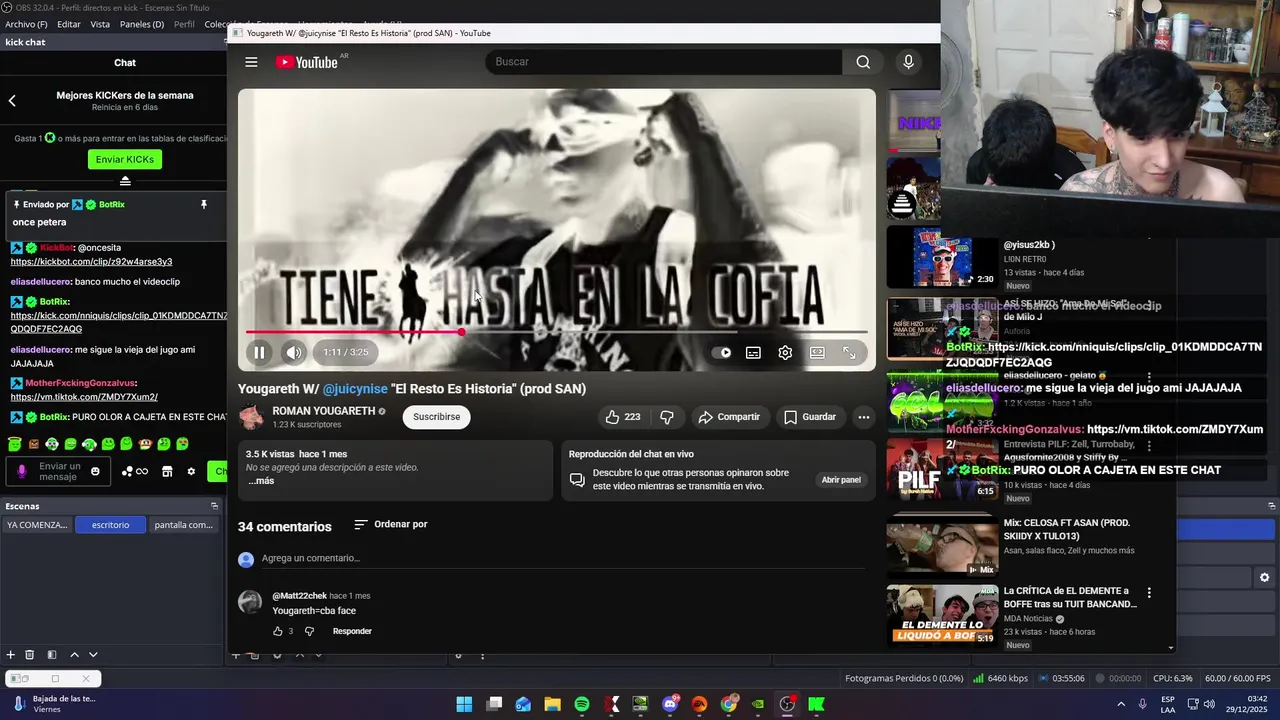Image resolution: width=1280 pixels, height=720 pixels.
Task: Unpin the BotRix pinned chat message
Action: [x=203, y=205]
